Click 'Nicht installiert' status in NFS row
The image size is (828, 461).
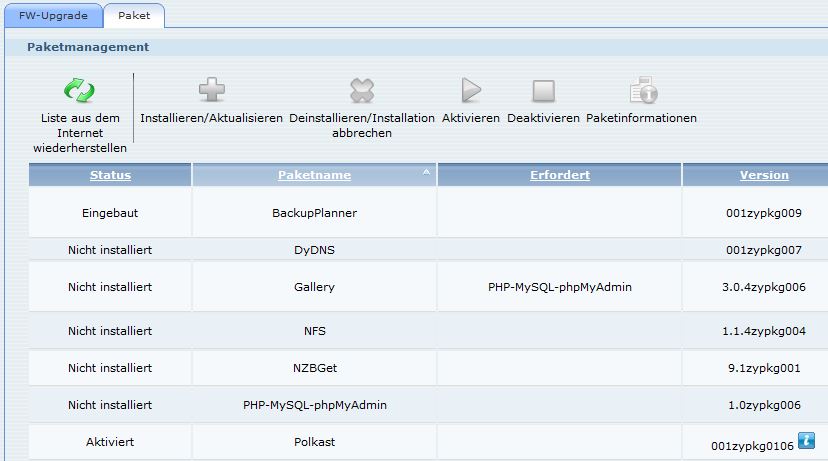[110, 331]
